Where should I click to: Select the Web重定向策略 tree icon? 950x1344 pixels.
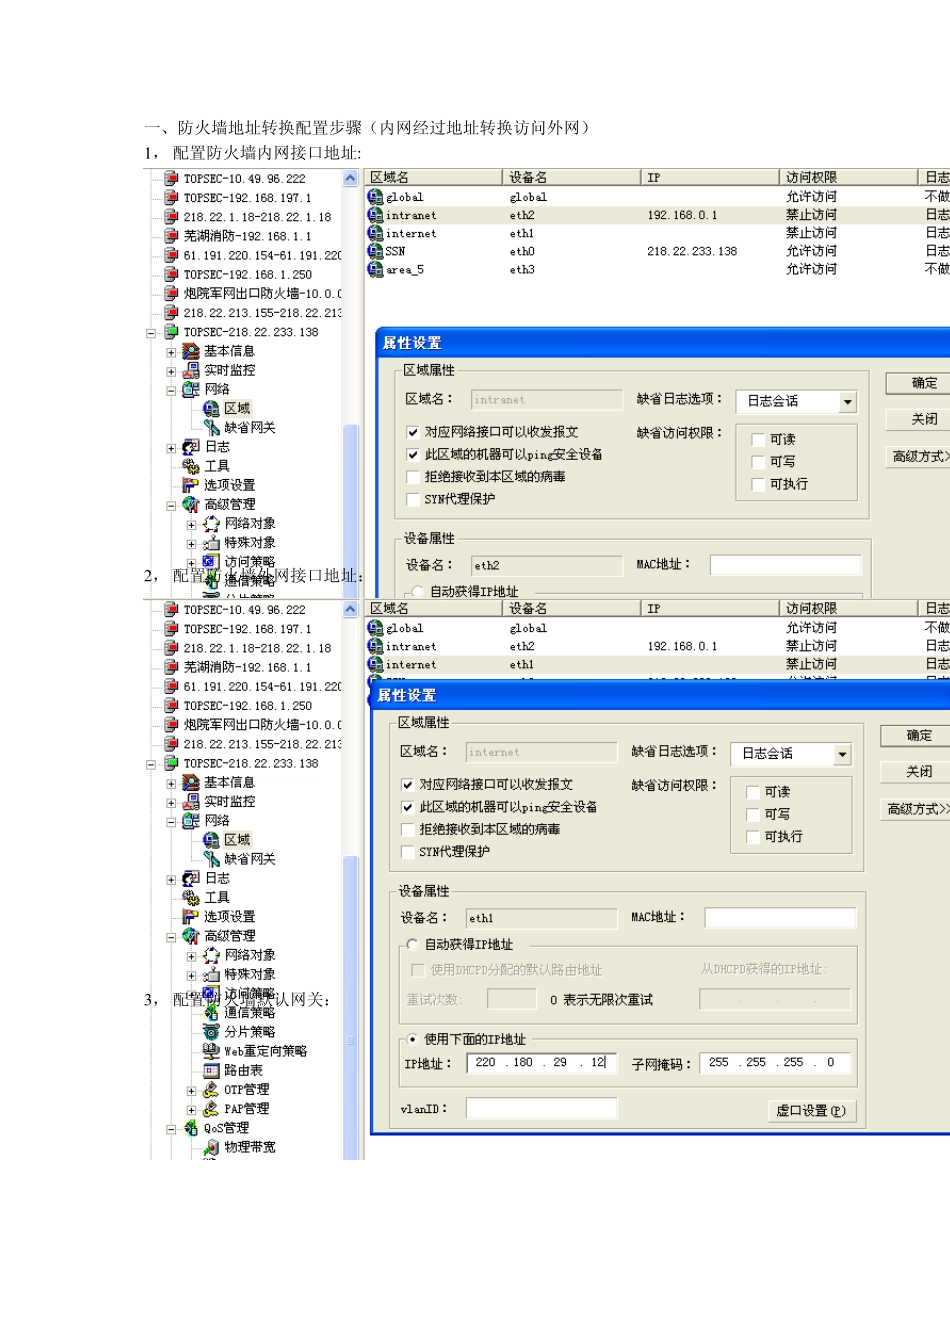(211, 1051)
